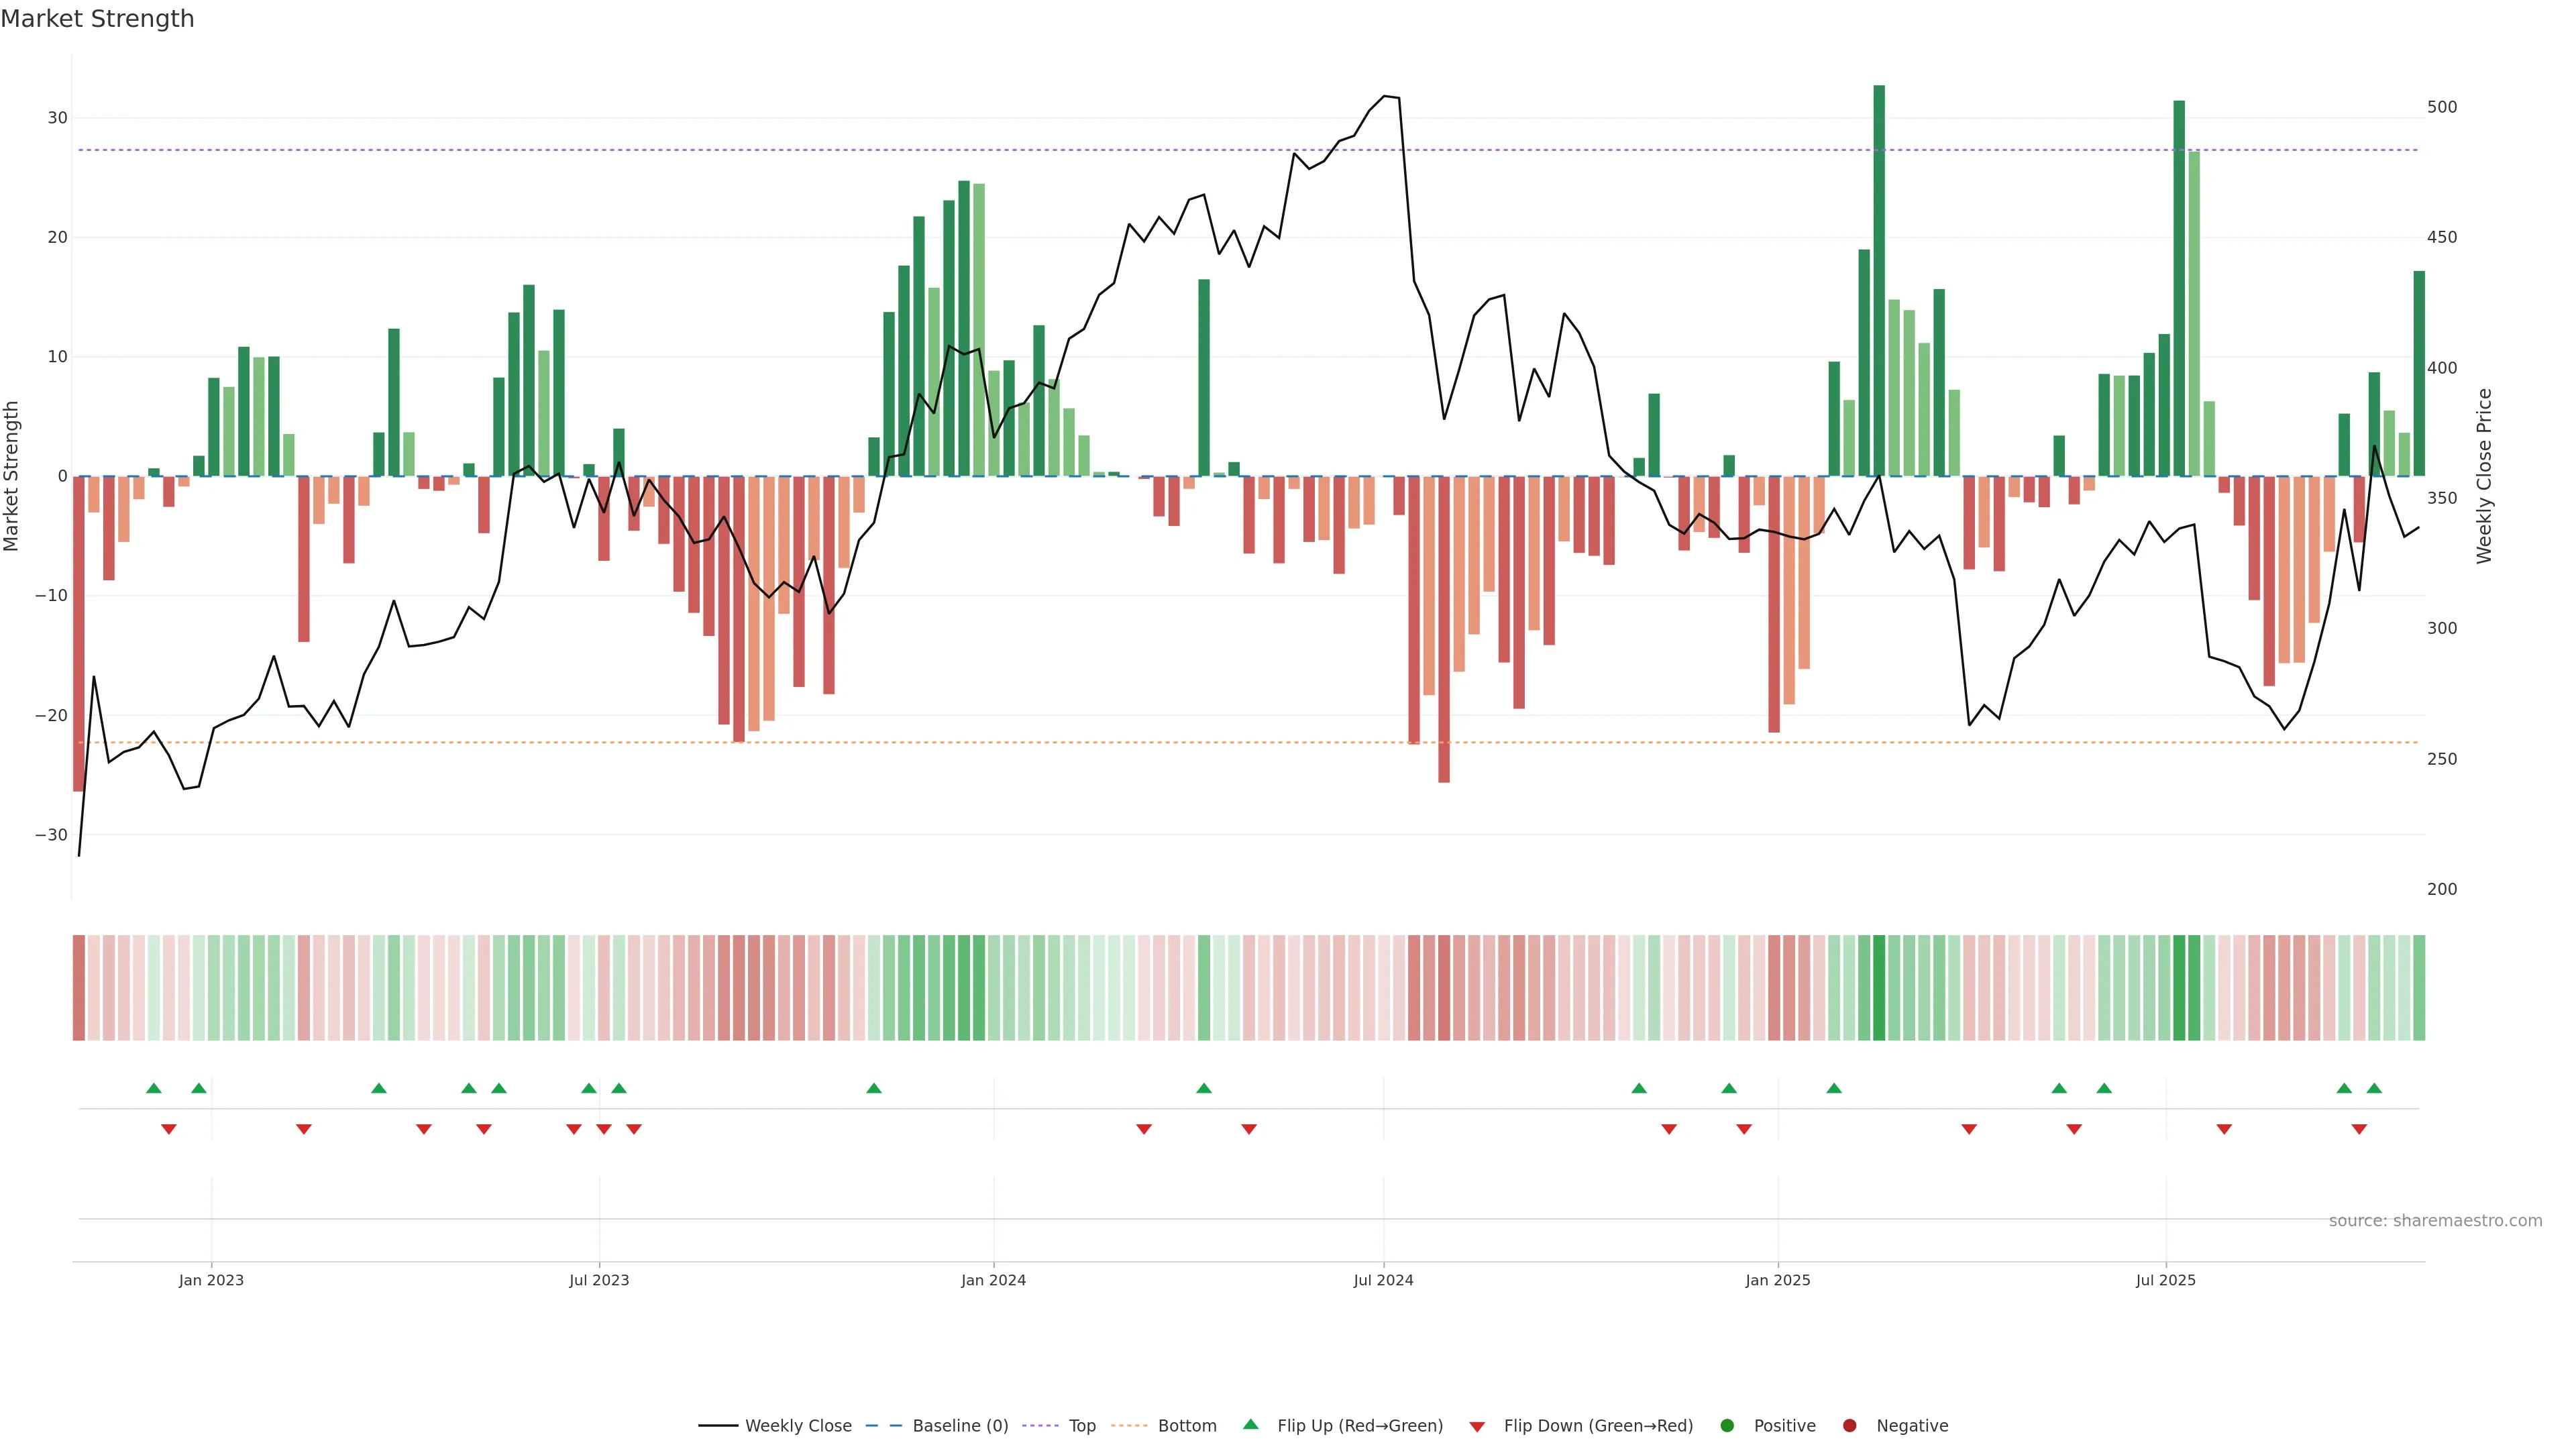The width and height of the screenshot is (2576, 1449).
Task: Click the Jan 2024 x-axis label
Action: (x=993, y=1280)
